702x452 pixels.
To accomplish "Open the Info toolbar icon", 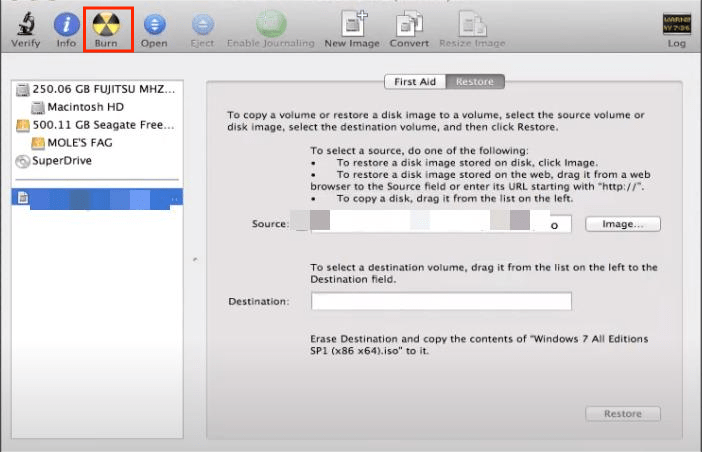I will pyautogui.click(x=66, y=25).
